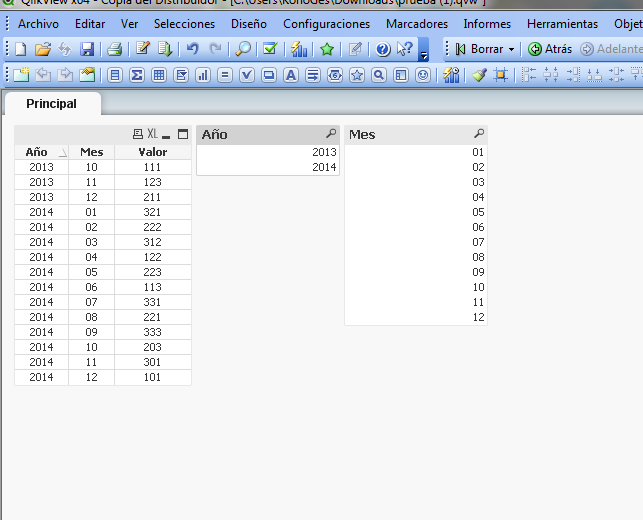Open search in the Año list box
This screenshot has width=643, height=520.
pos(331,133)
